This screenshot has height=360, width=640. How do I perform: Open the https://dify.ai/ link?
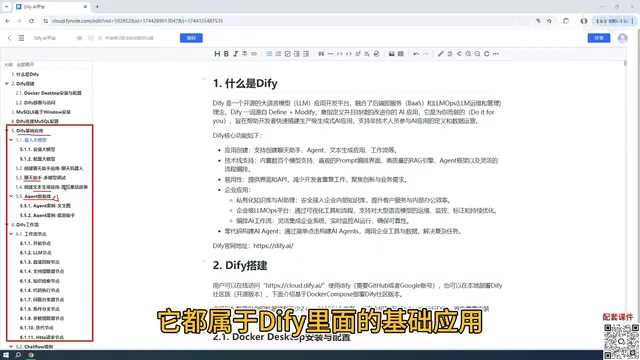[x=273, y=246]
